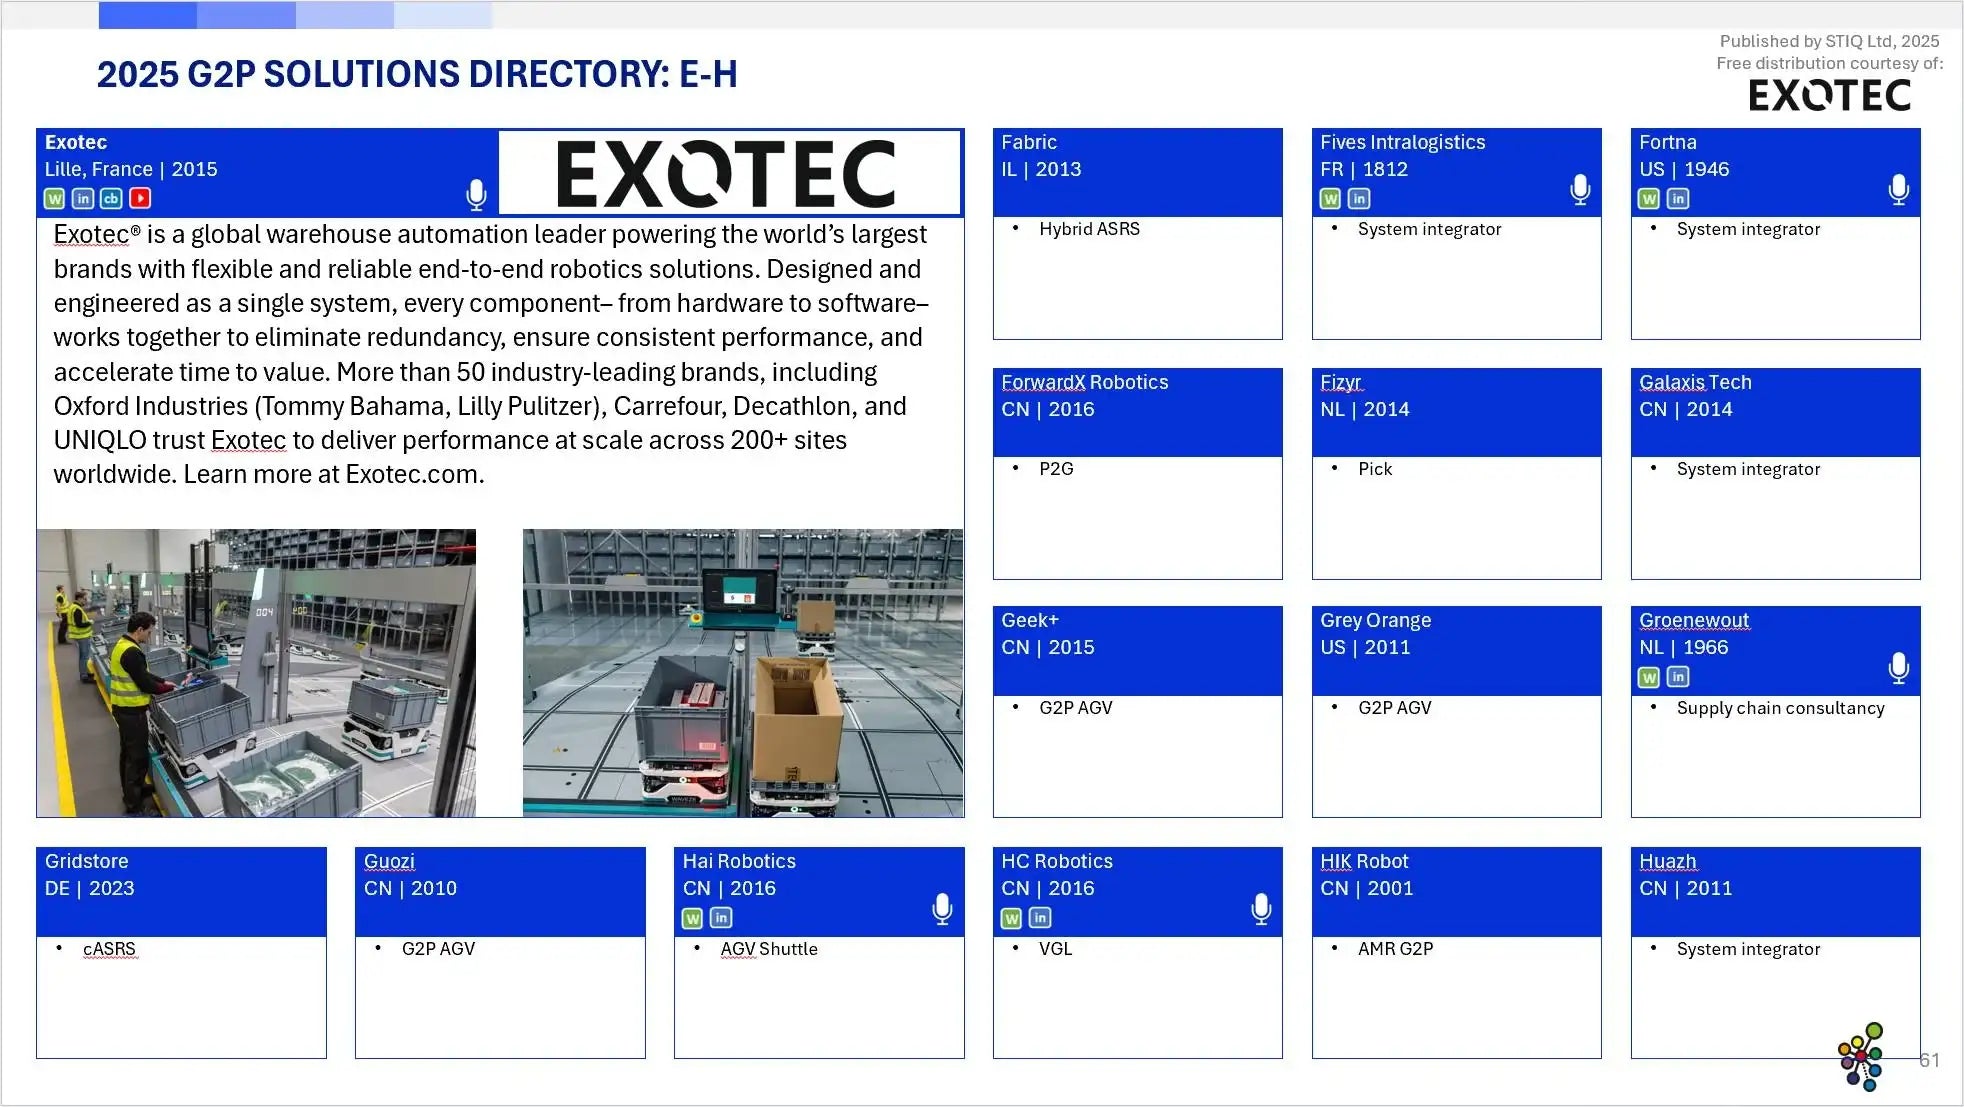This screenshot has height=1107, width=1964.
Task: Click the 'Lille, France | 2015' text
Action: [131, 169]
